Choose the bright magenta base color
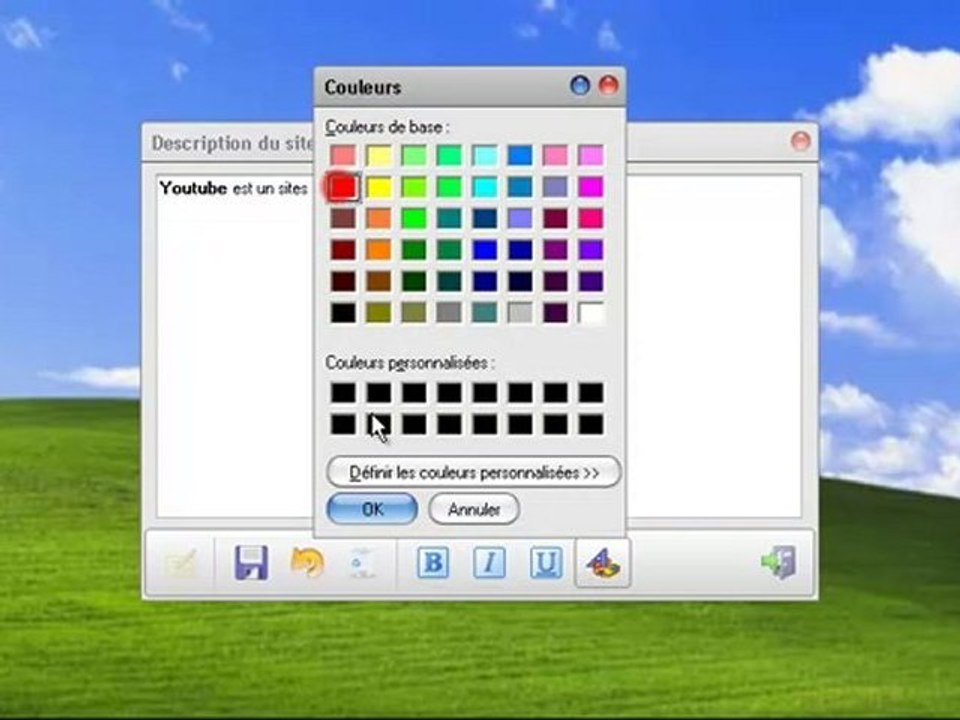The width and height of the screenshot is (960, 720). pos(591,187)
